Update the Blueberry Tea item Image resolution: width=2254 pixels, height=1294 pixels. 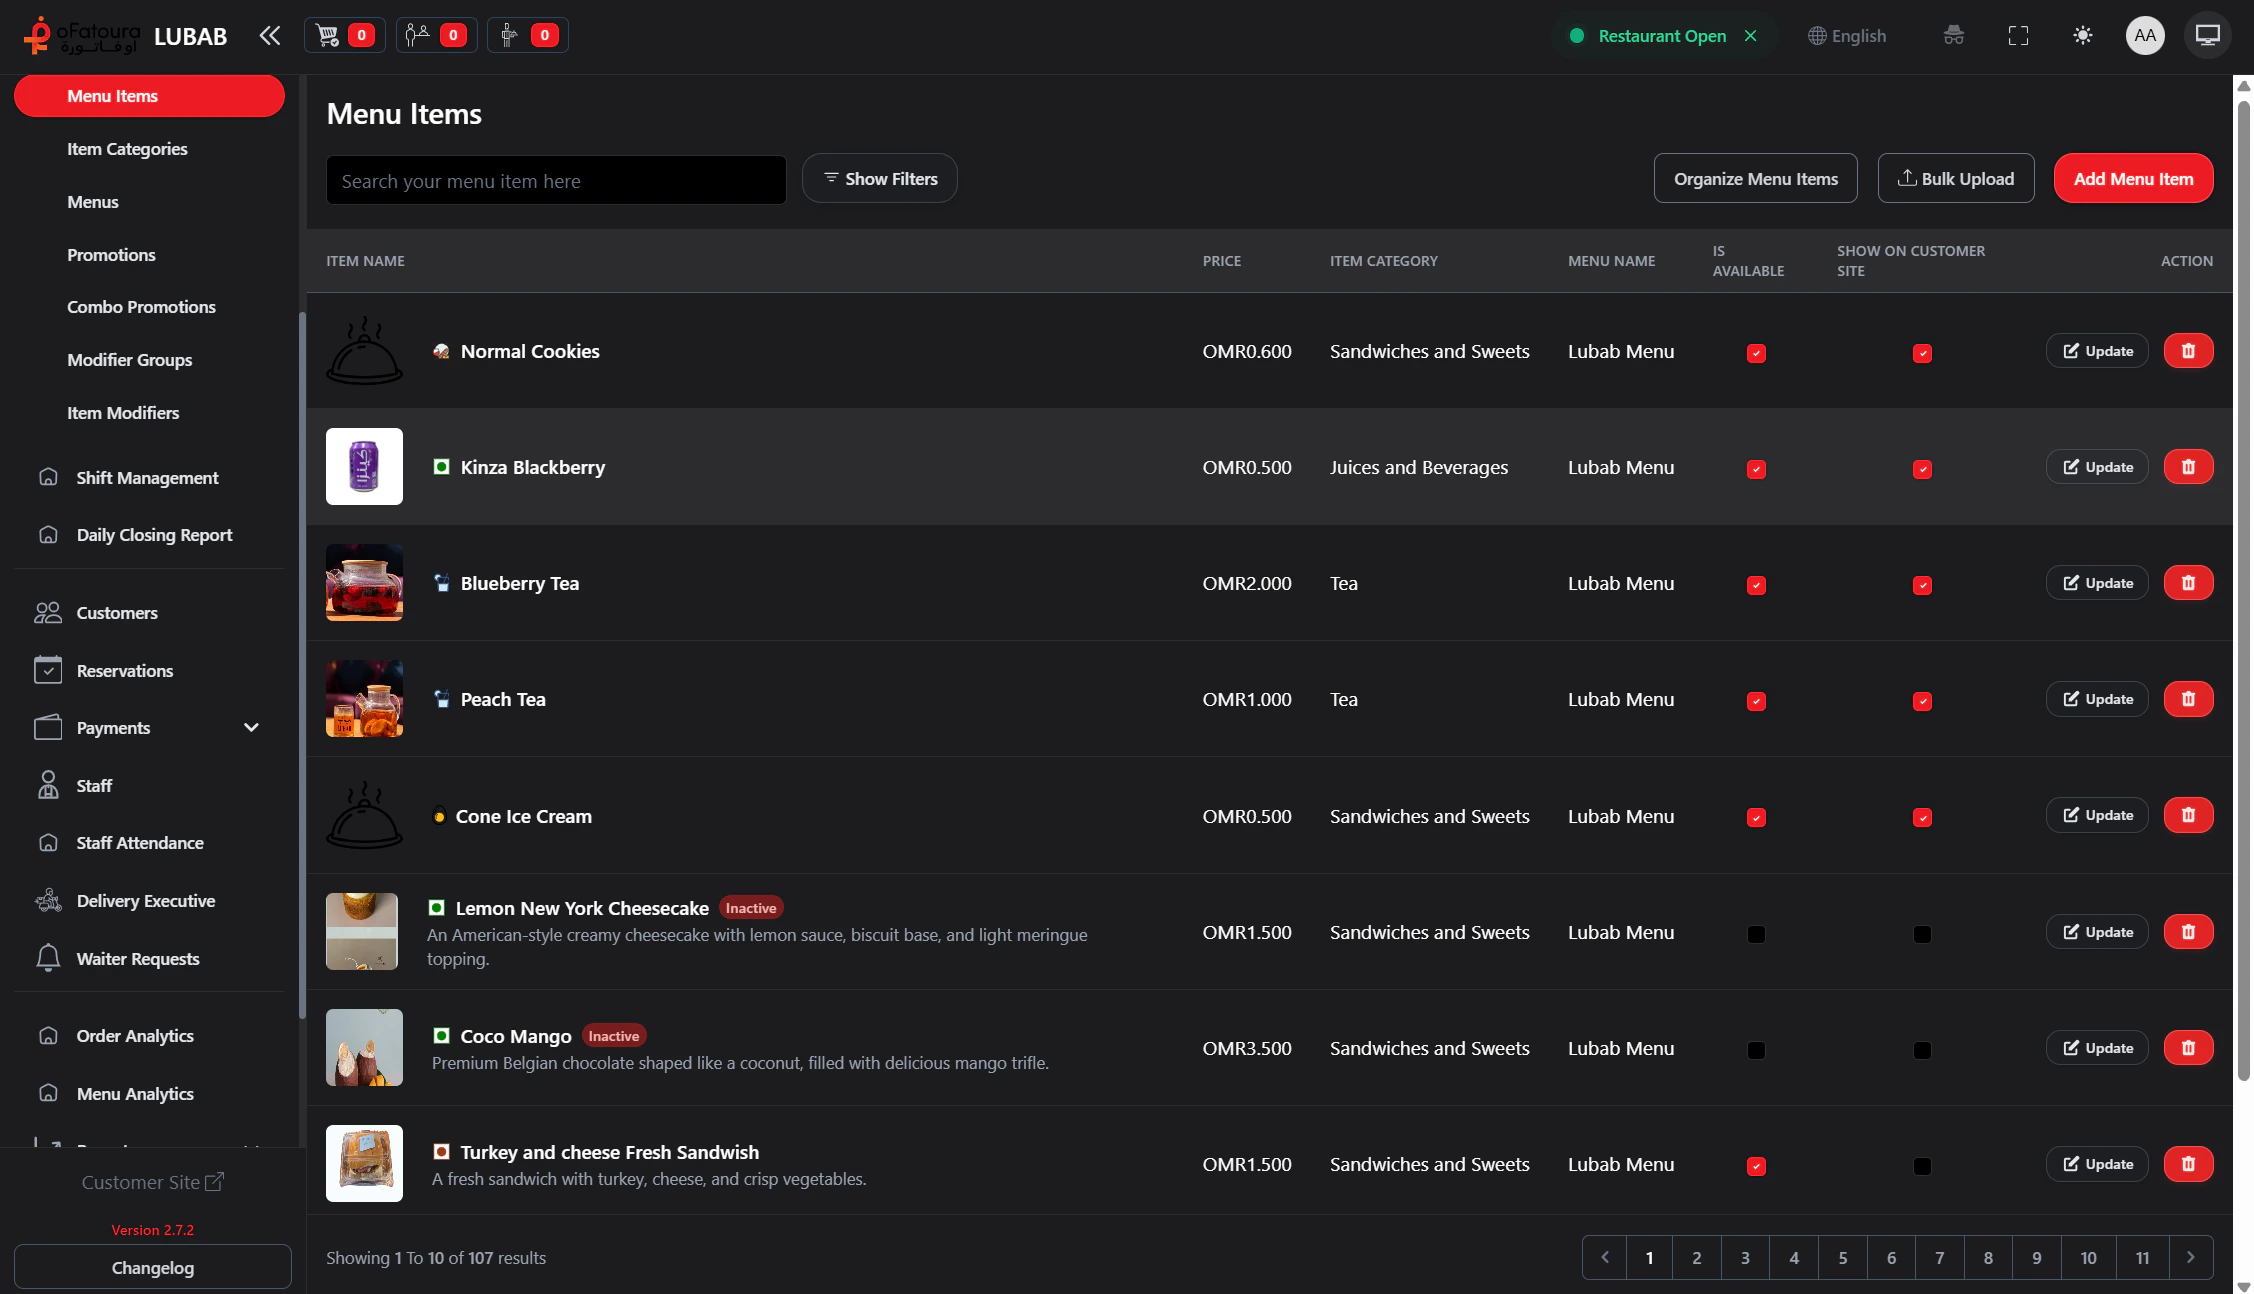click(x=2097, y=583)
